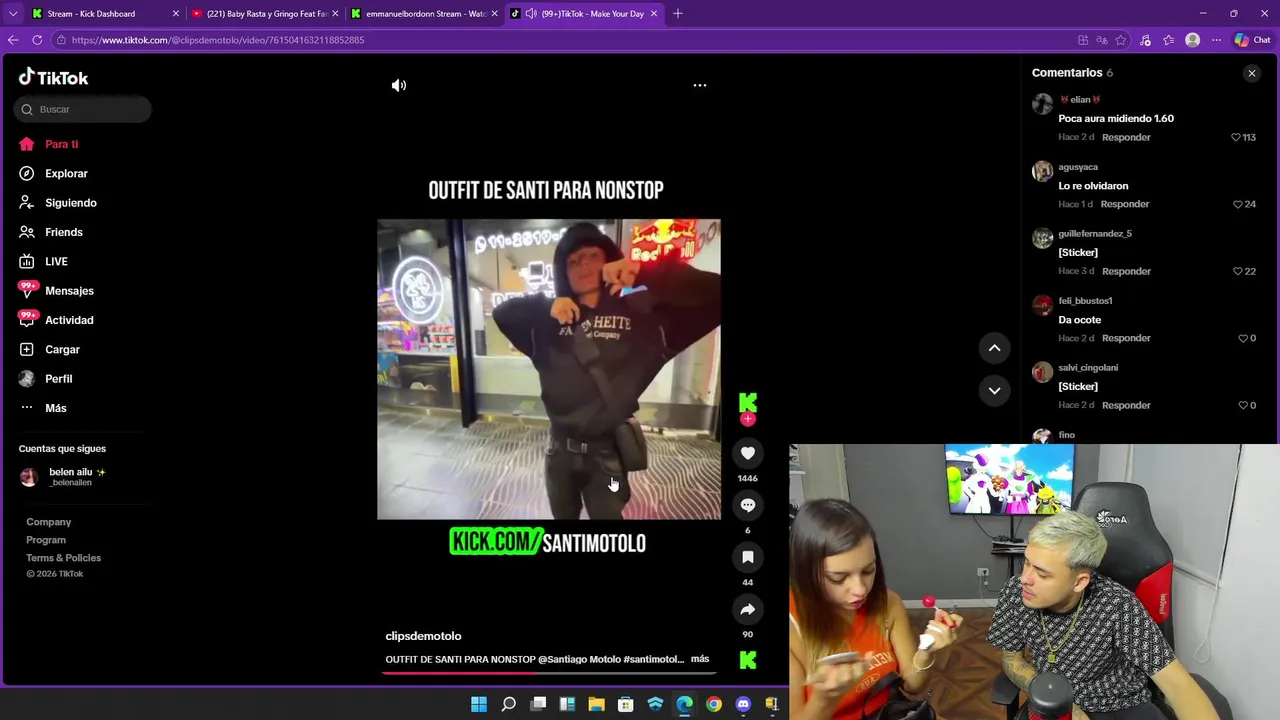Image resolution: width=1280 pixels, height=720 pixels.
Task: Open the browser settings ellipsis menu
Action: (1216, 40)
